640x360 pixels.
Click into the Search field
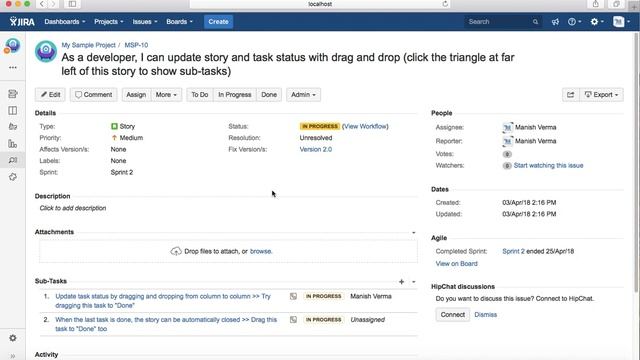pyautogui.click(x=503, y=22)
